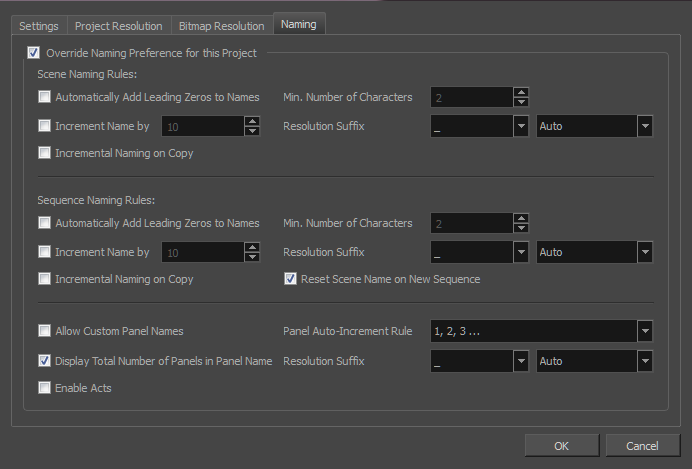Decrease Scene Increment Name by value

point(252,131)
